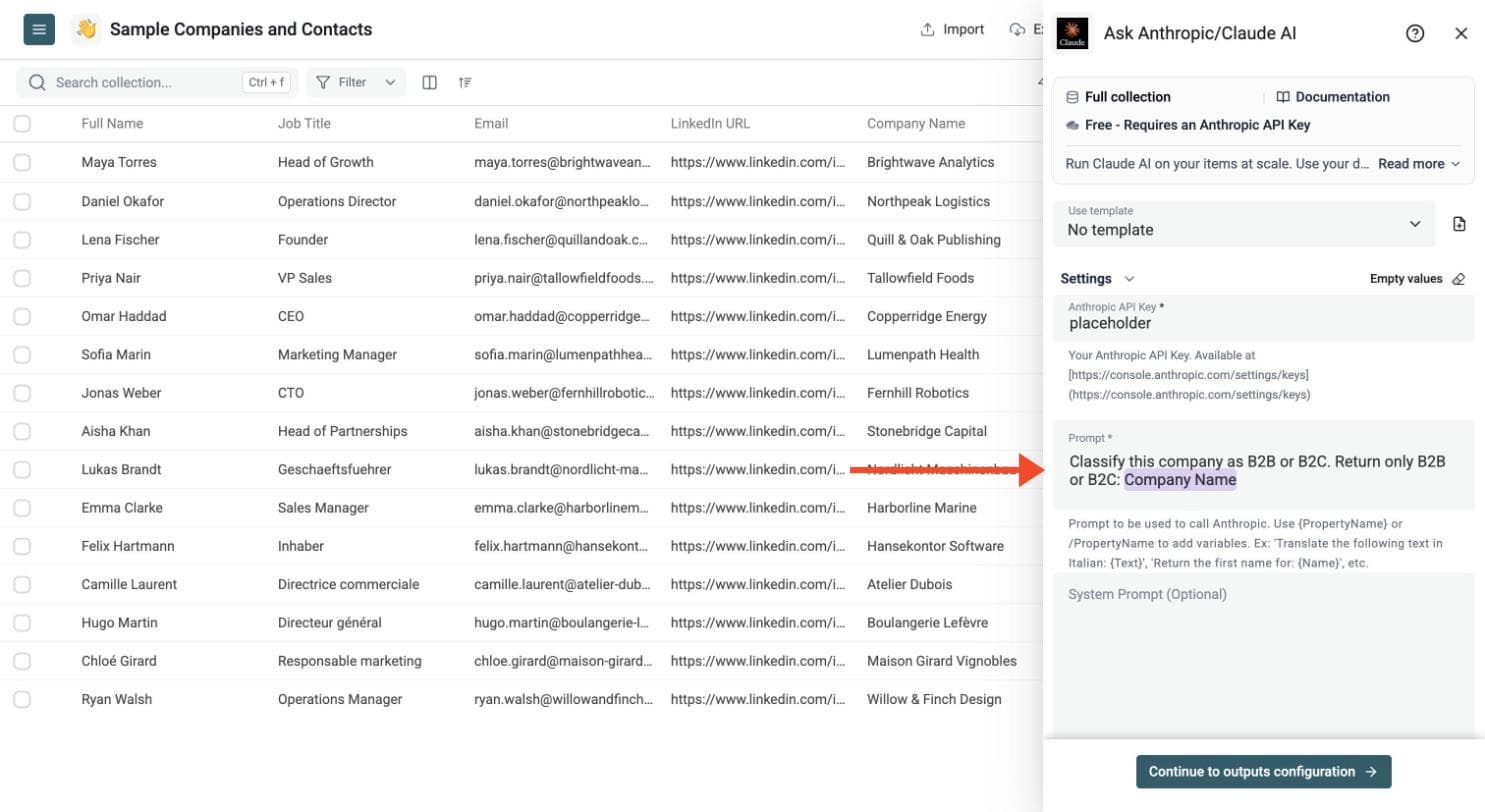Collapse the Settings section chevron
1485x812 pixels.
1129,279
